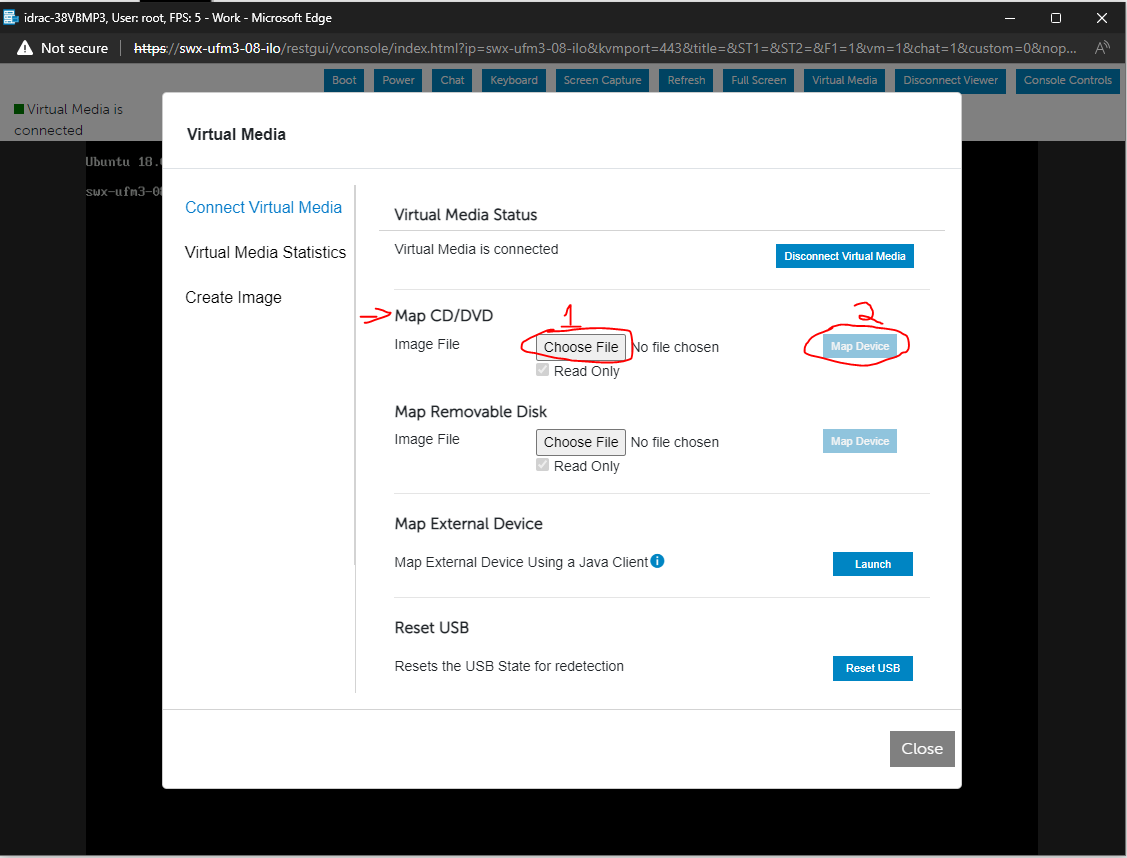Screen dimensions: 1127x858
Task: Click the Not secure warning icon
Action: click(25, 48)
